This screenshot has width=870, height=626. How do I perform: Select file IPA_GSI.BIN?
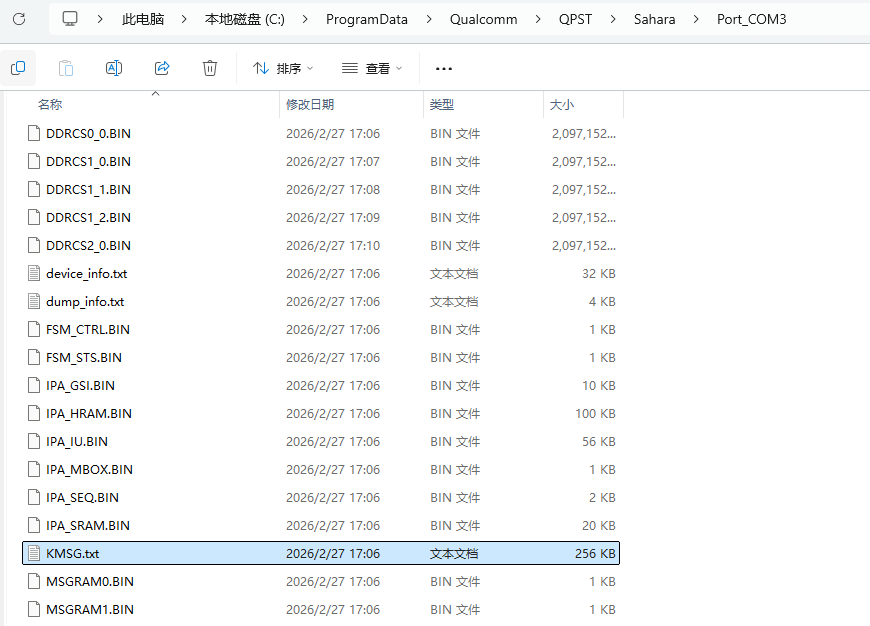point(321,386)
